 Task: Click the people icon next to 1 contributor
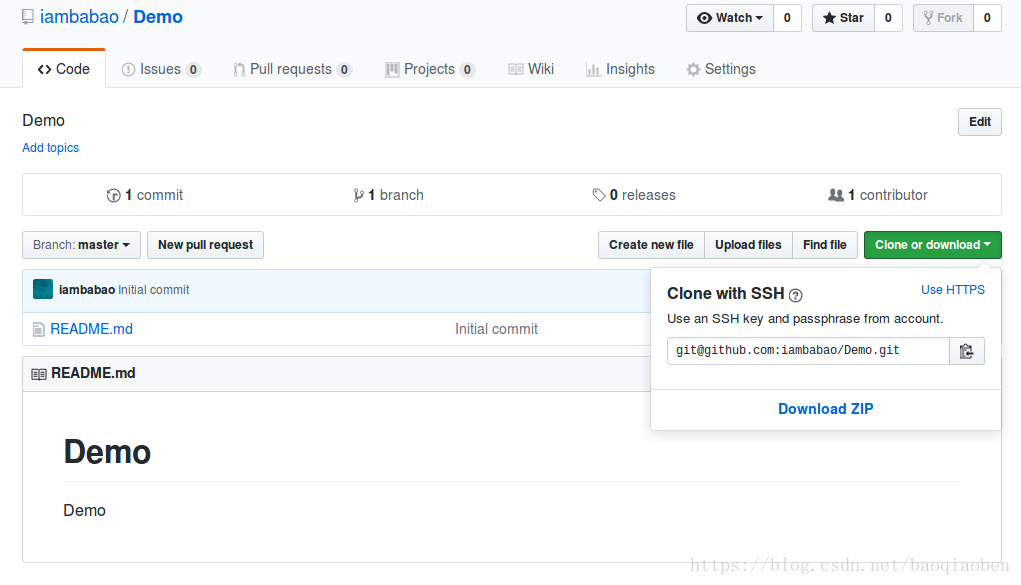835,195
